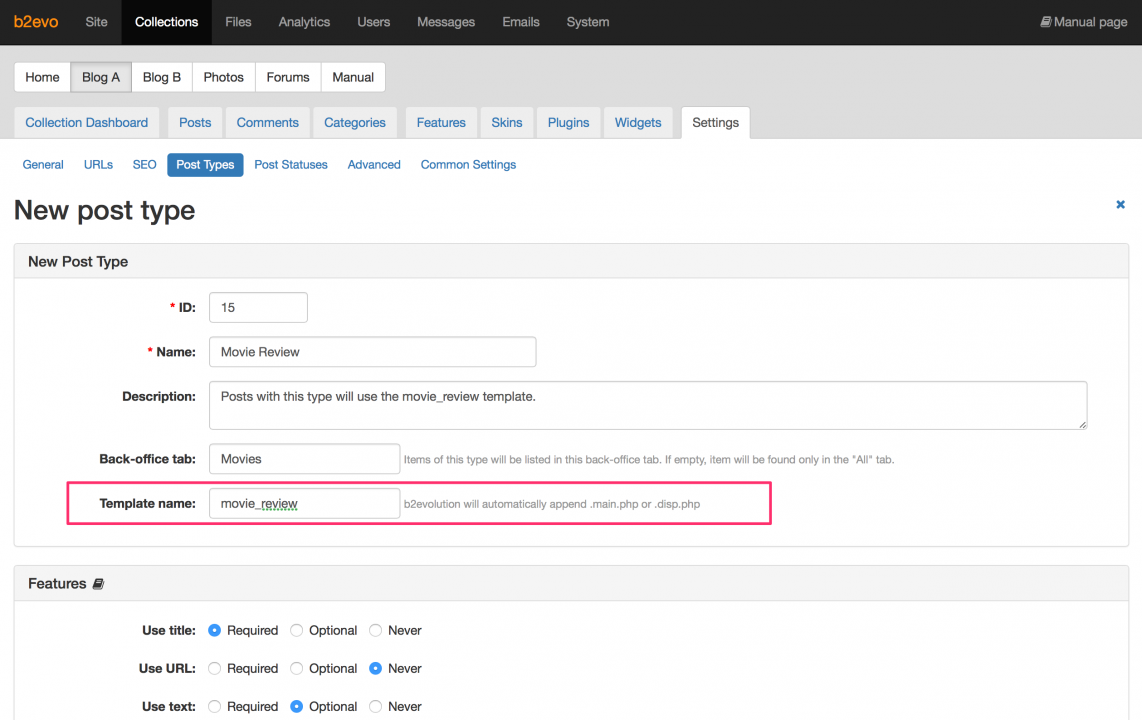Open the Skins tab
Image resolution: width=1142 pixels, height=720 pixels.
[507, 122]
